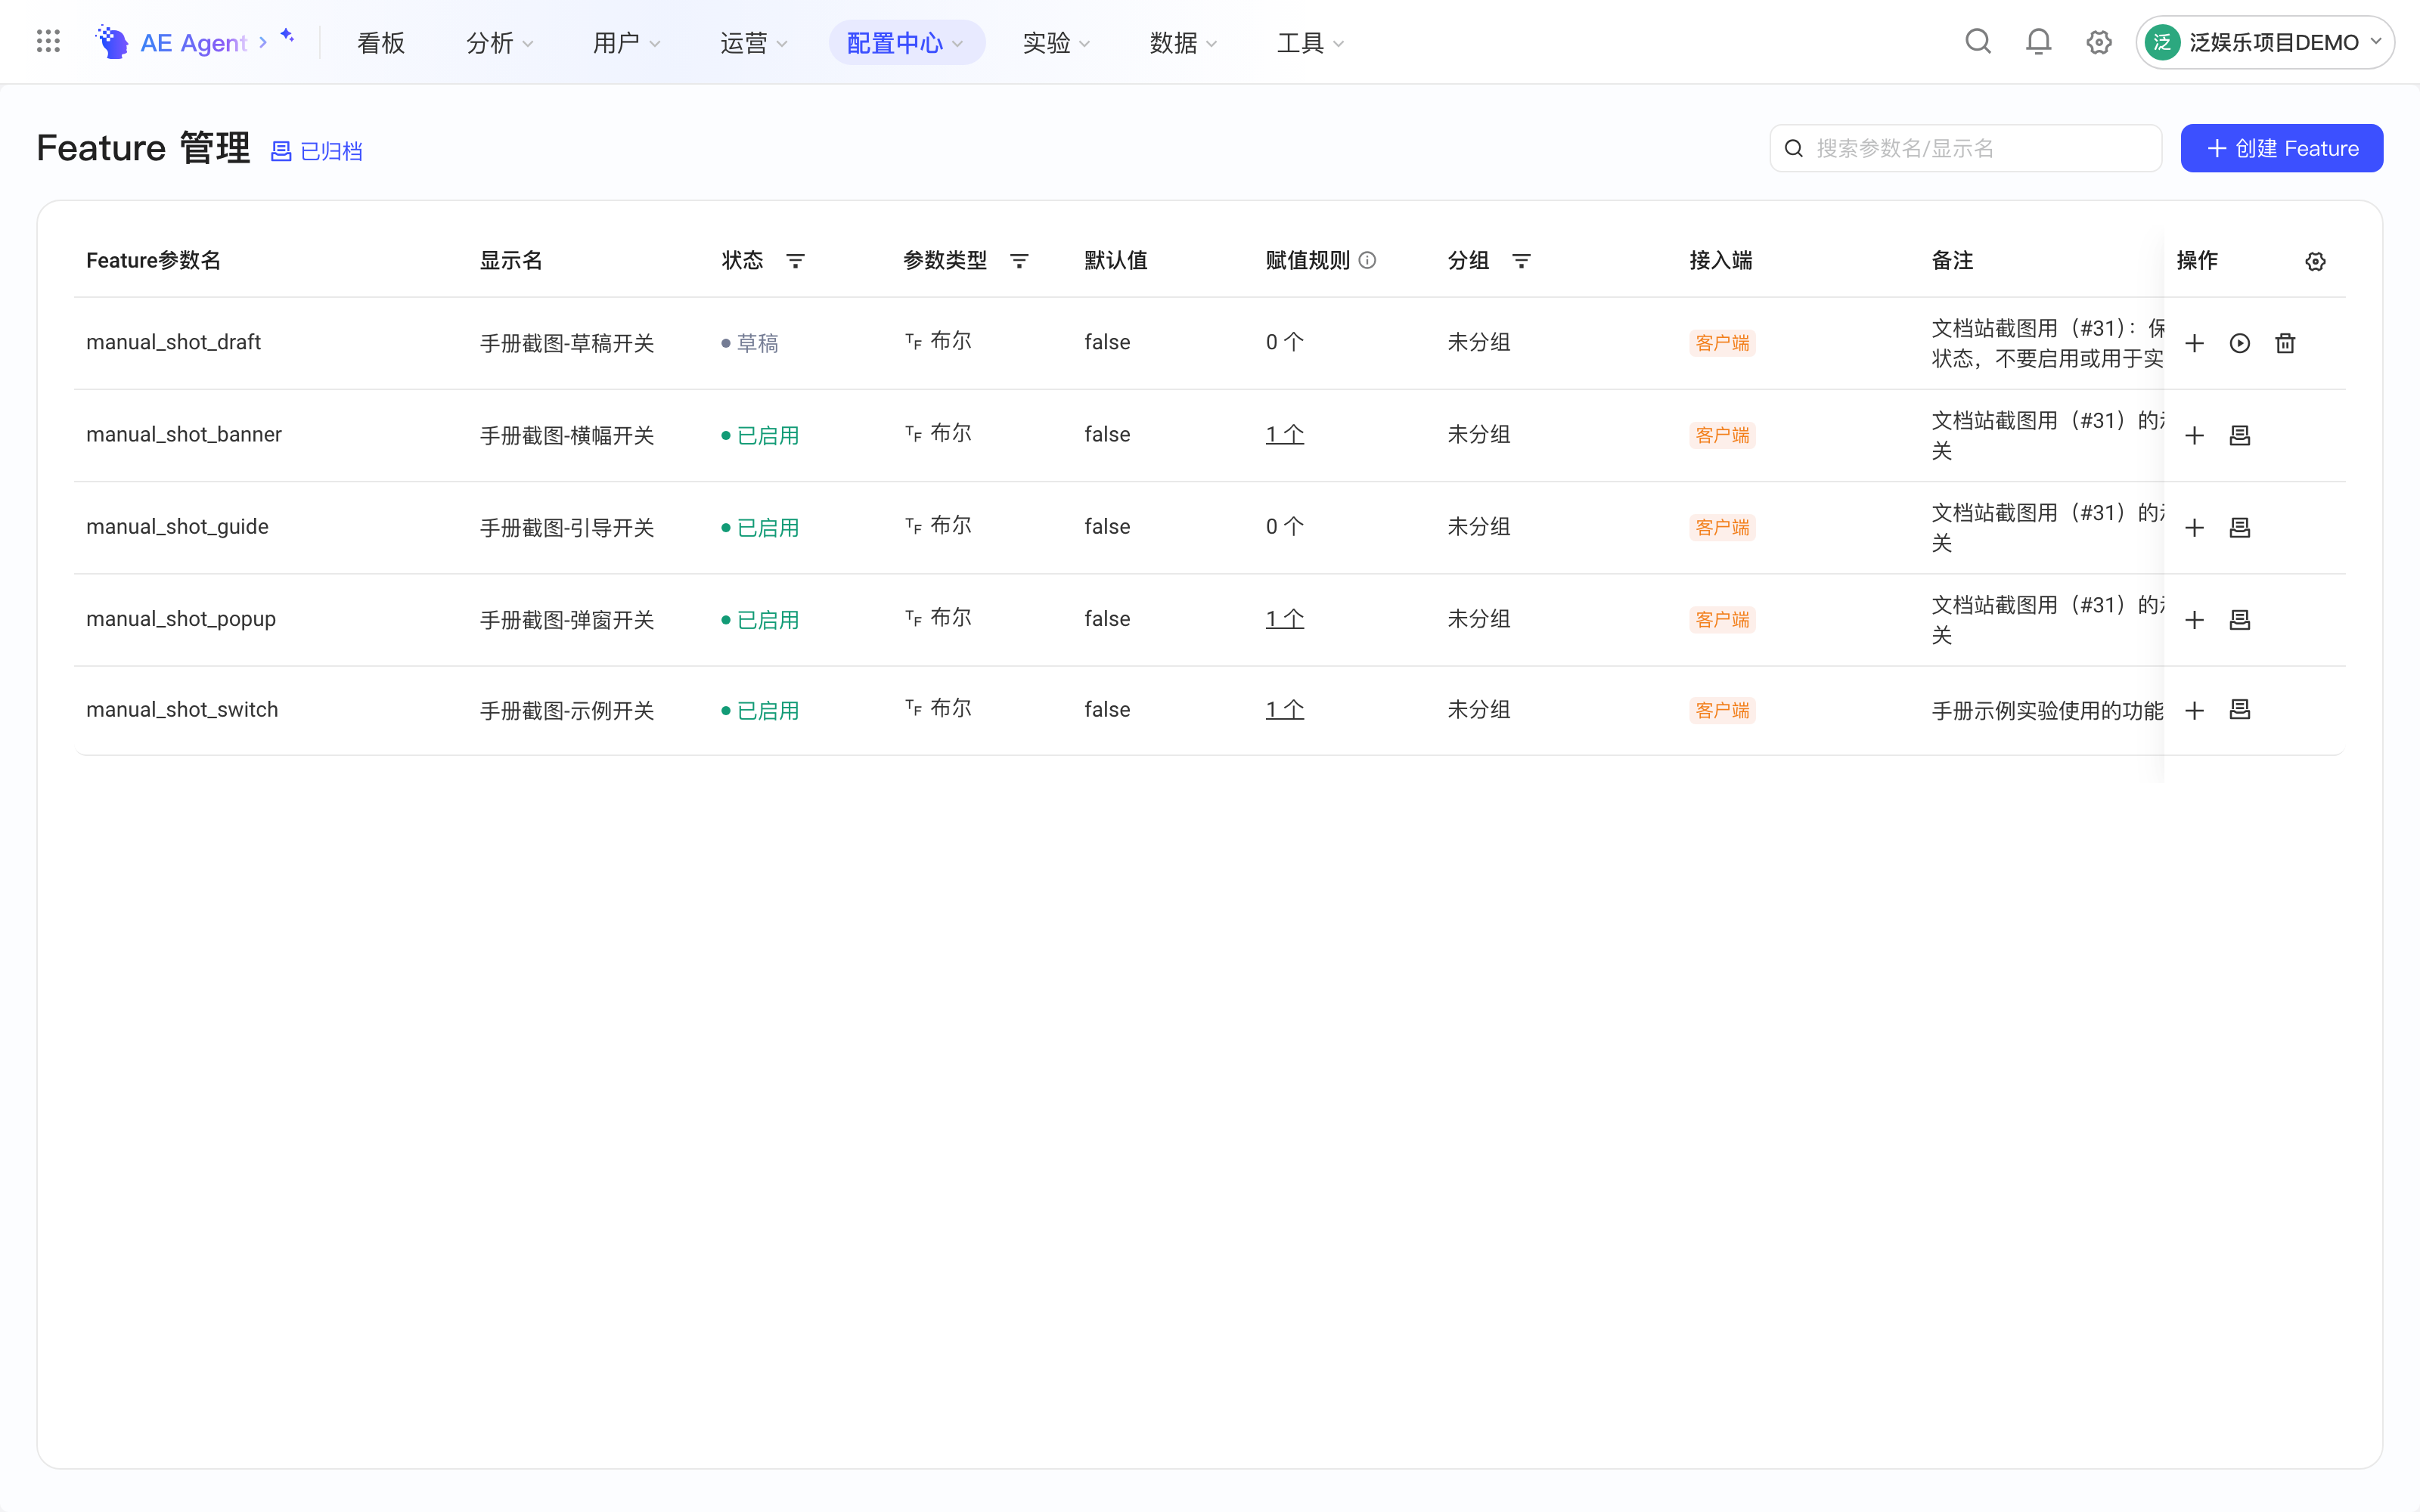Archive manual_shot_banner via archive icon
This screenshot has width=2420, height=1512.
point(2240,435)
